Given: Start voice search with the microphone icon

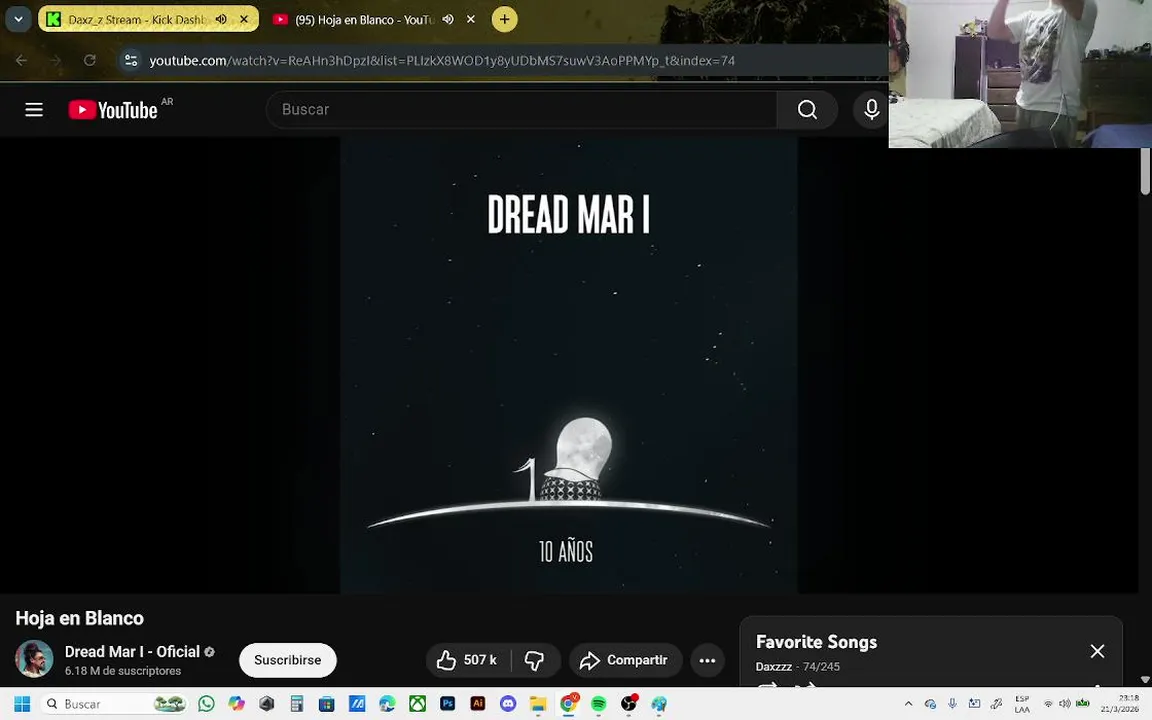Looking at the screenshot, I should pos(871,109).
